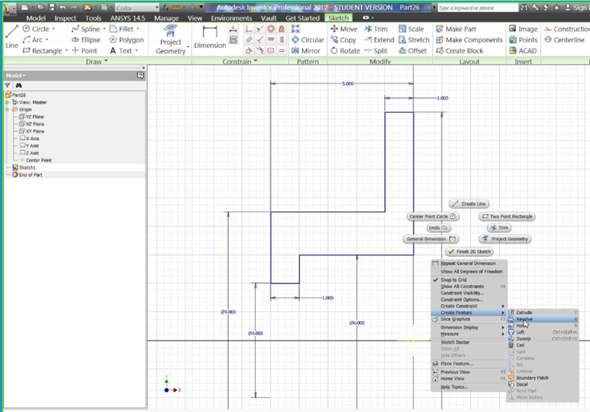Image resolution: width=590 pixels, height=412 pixels.
Task: Expand the View: Master tree node
Action: click(8, 102)
